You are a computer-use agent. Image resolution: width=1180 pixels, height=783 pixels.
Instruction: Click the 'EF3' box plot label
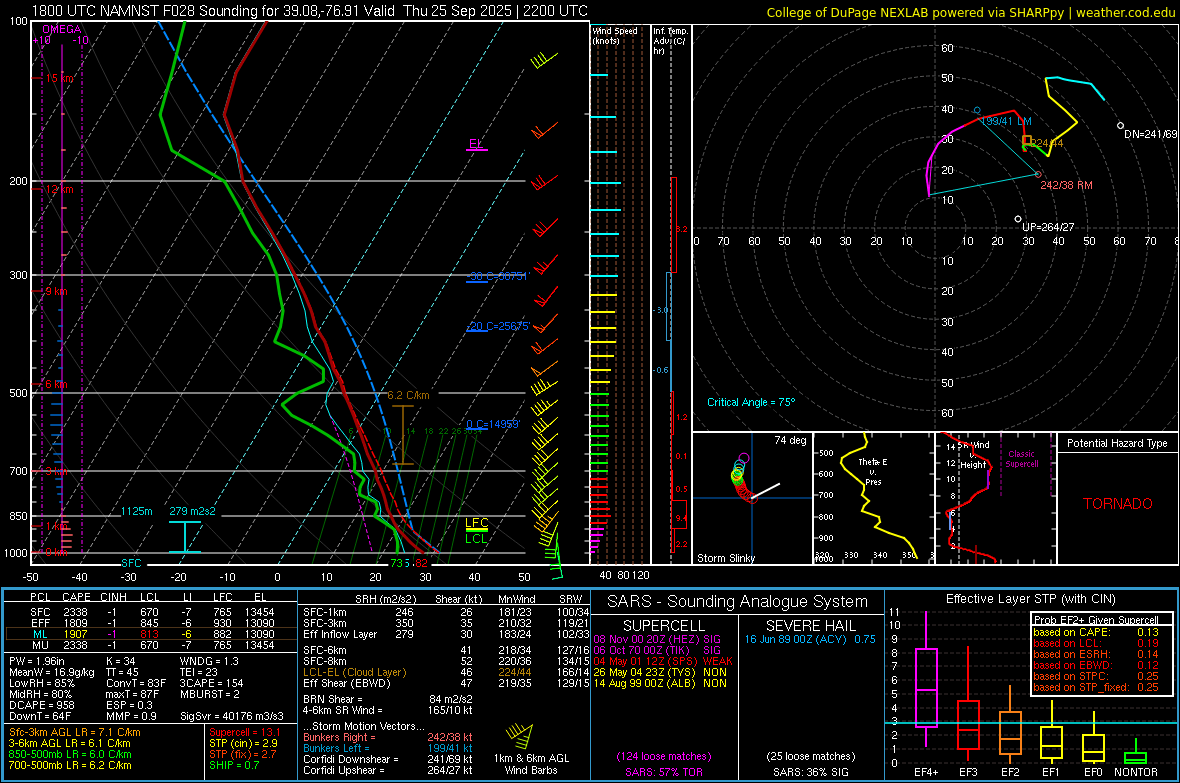tap(968, 772)
